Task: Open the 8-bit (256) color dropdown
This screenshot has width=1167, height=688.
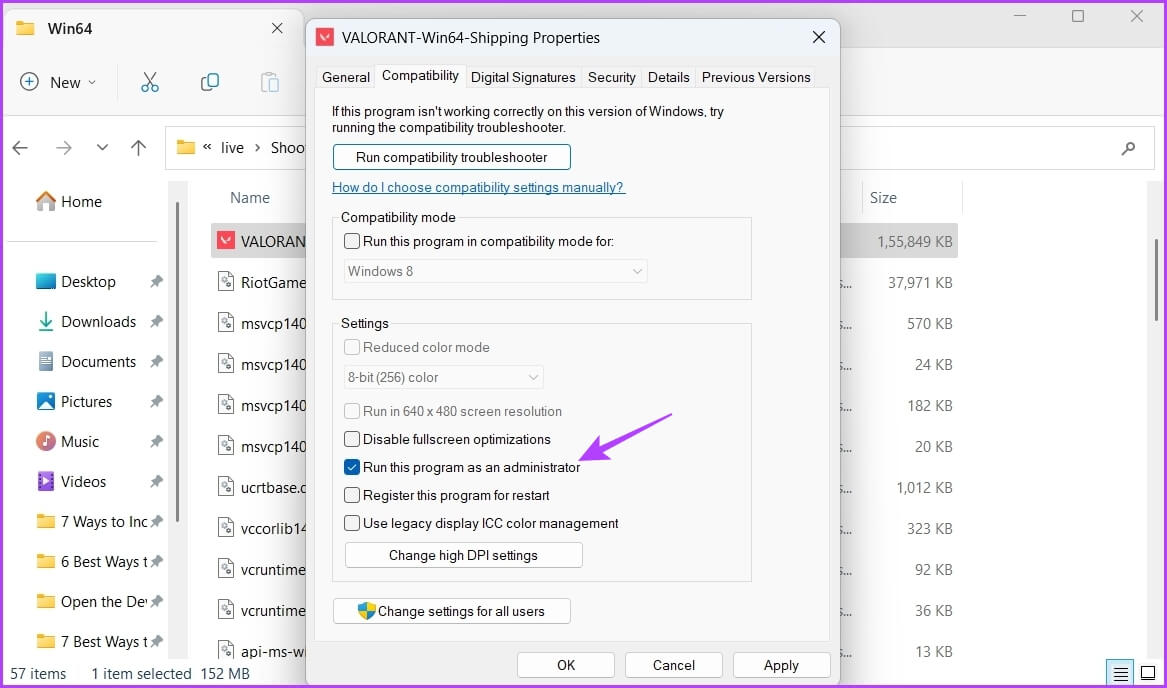Action: (444, 378)
